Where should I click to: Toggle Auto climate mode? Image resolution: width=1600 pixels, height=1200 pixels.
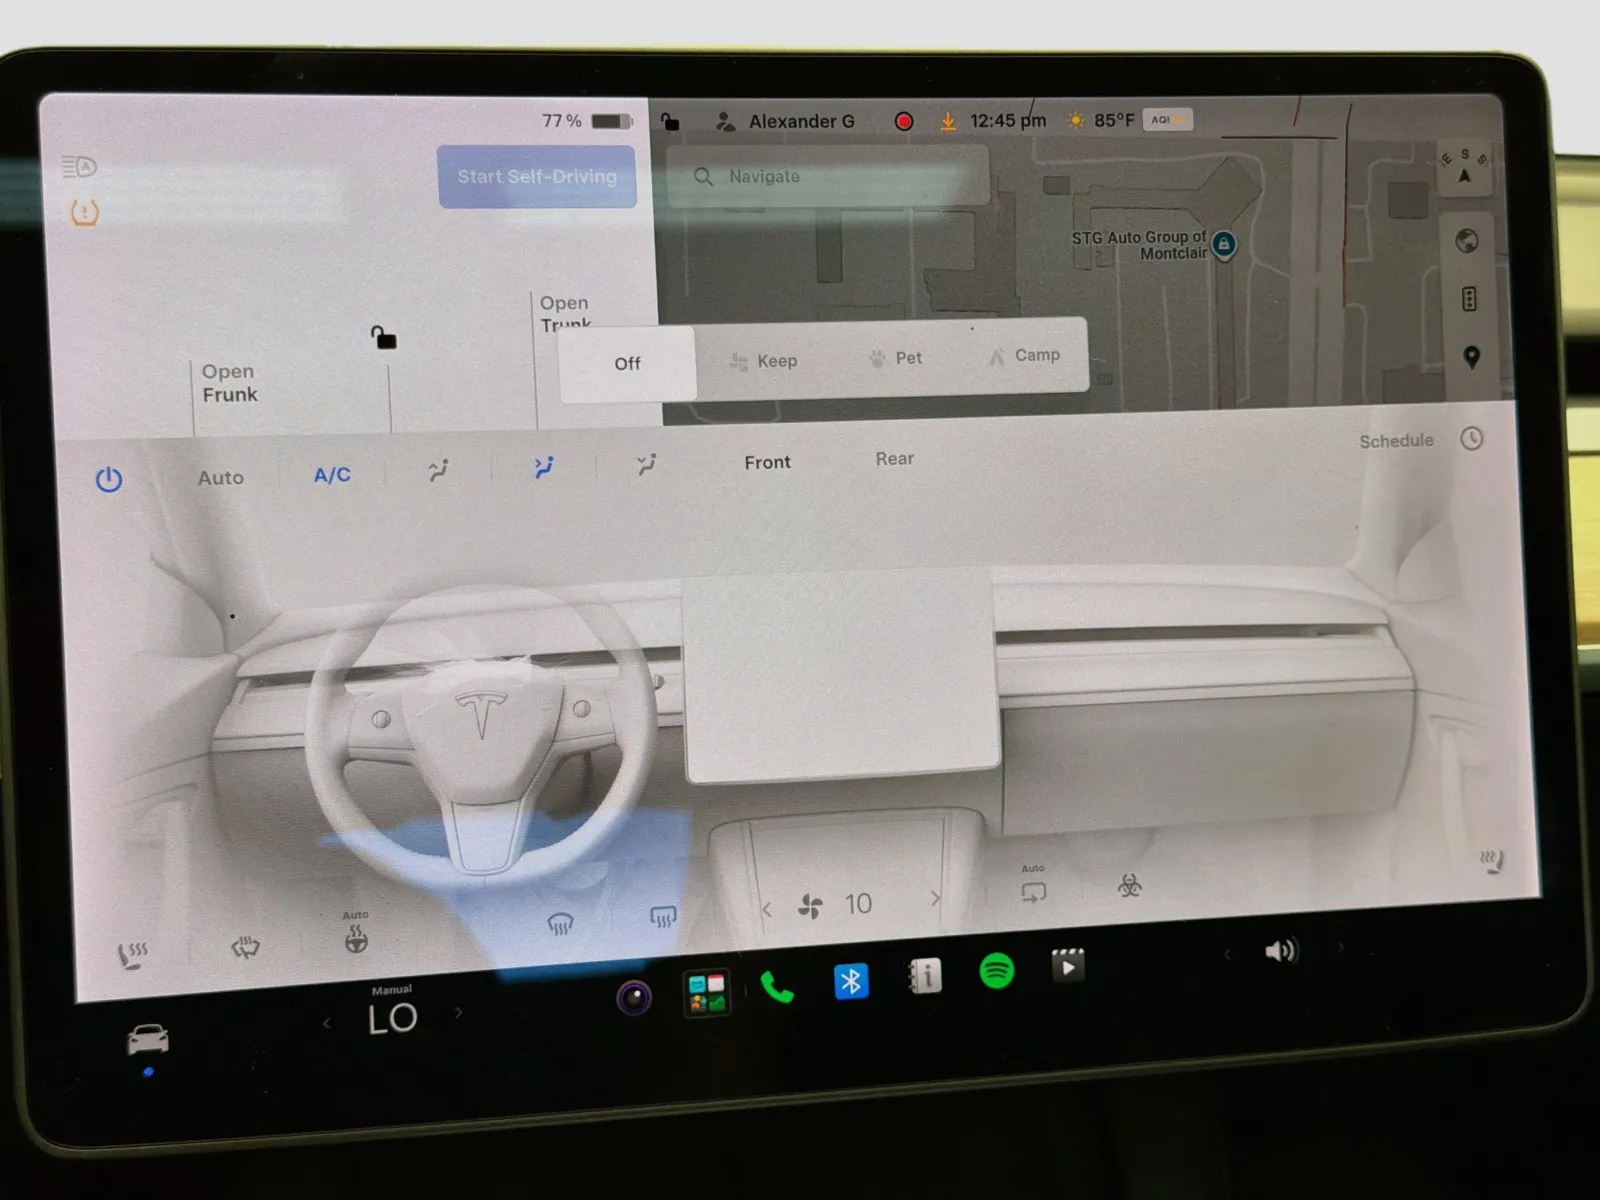[221, 478]
